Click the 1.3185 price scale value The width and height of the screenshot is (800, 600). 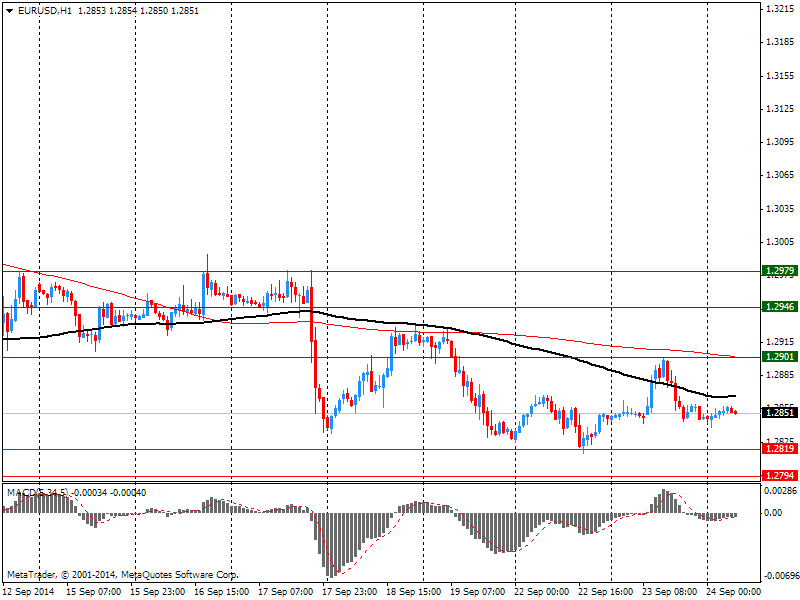click(x=780, y=42)
